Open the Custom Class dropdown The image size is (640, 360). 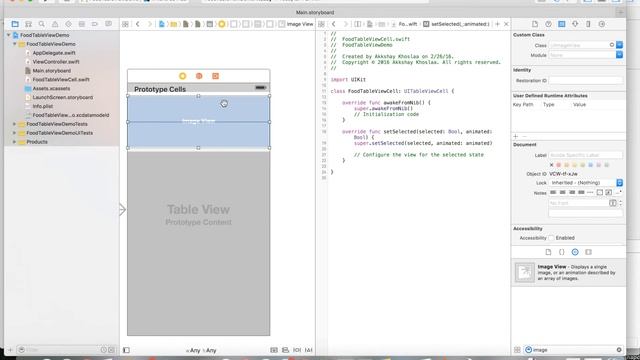point(619,45)
